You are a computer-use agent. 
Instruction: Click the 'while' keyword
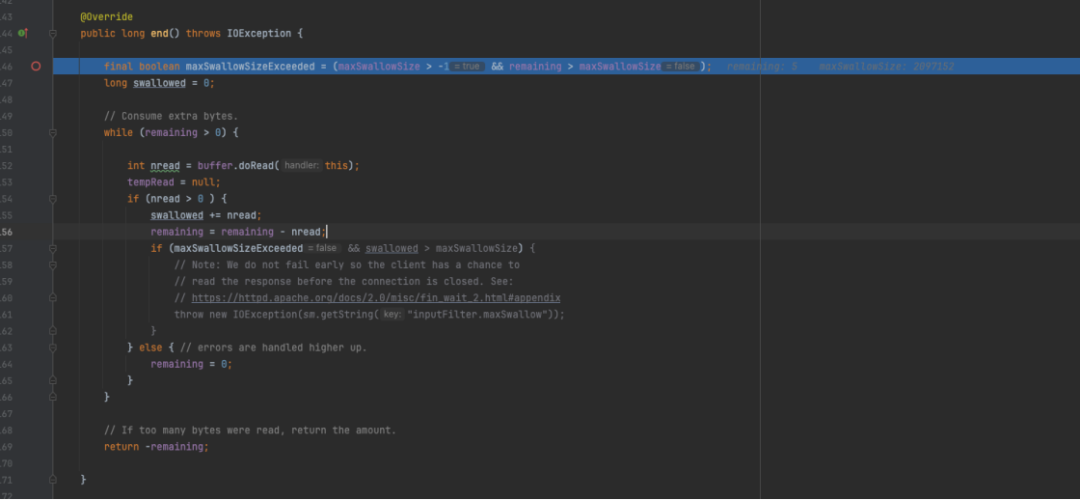(118, 132)
